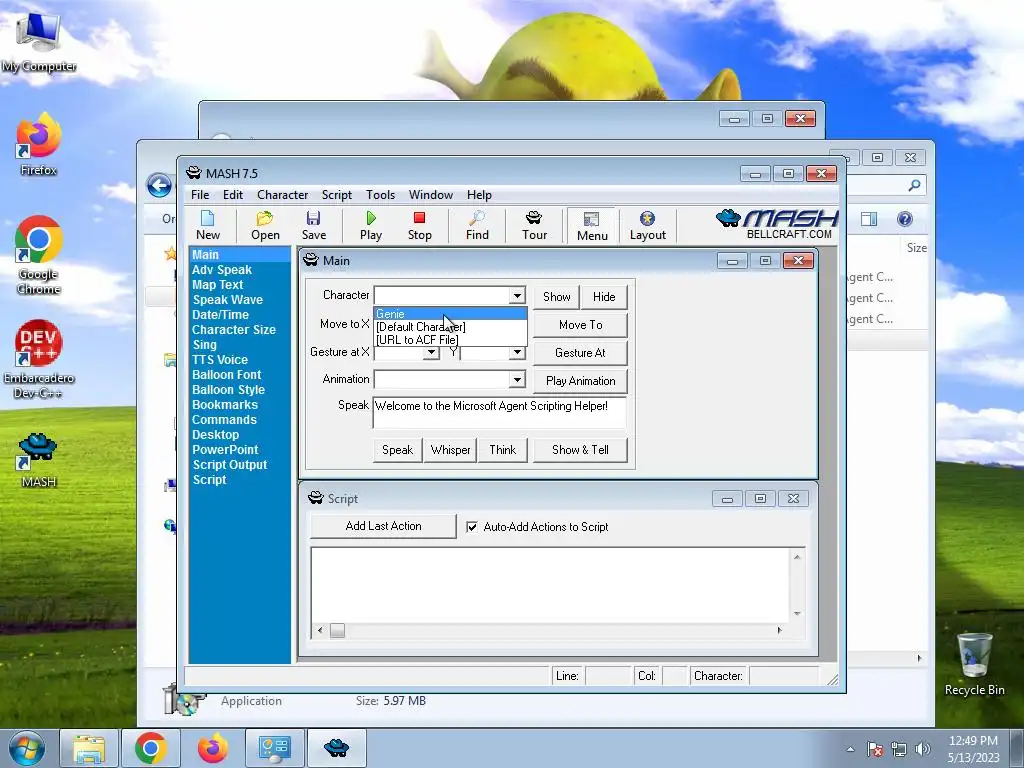Click the Show & Tell button
Screen dimensions: 1024x768
(581, 450)
